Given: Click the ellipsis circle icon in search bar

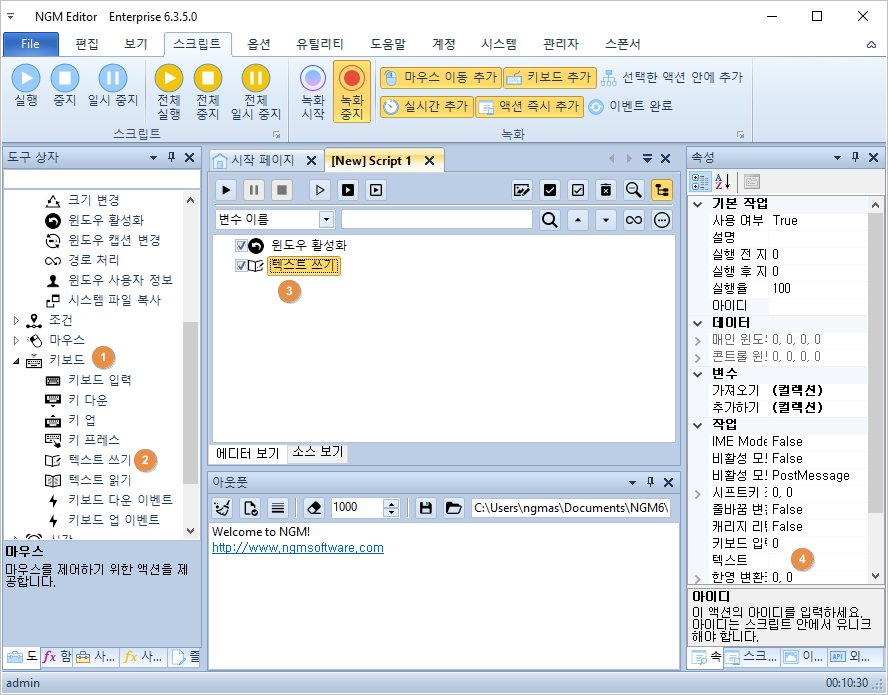Looking at the screenshot, I should coord(661,220).
